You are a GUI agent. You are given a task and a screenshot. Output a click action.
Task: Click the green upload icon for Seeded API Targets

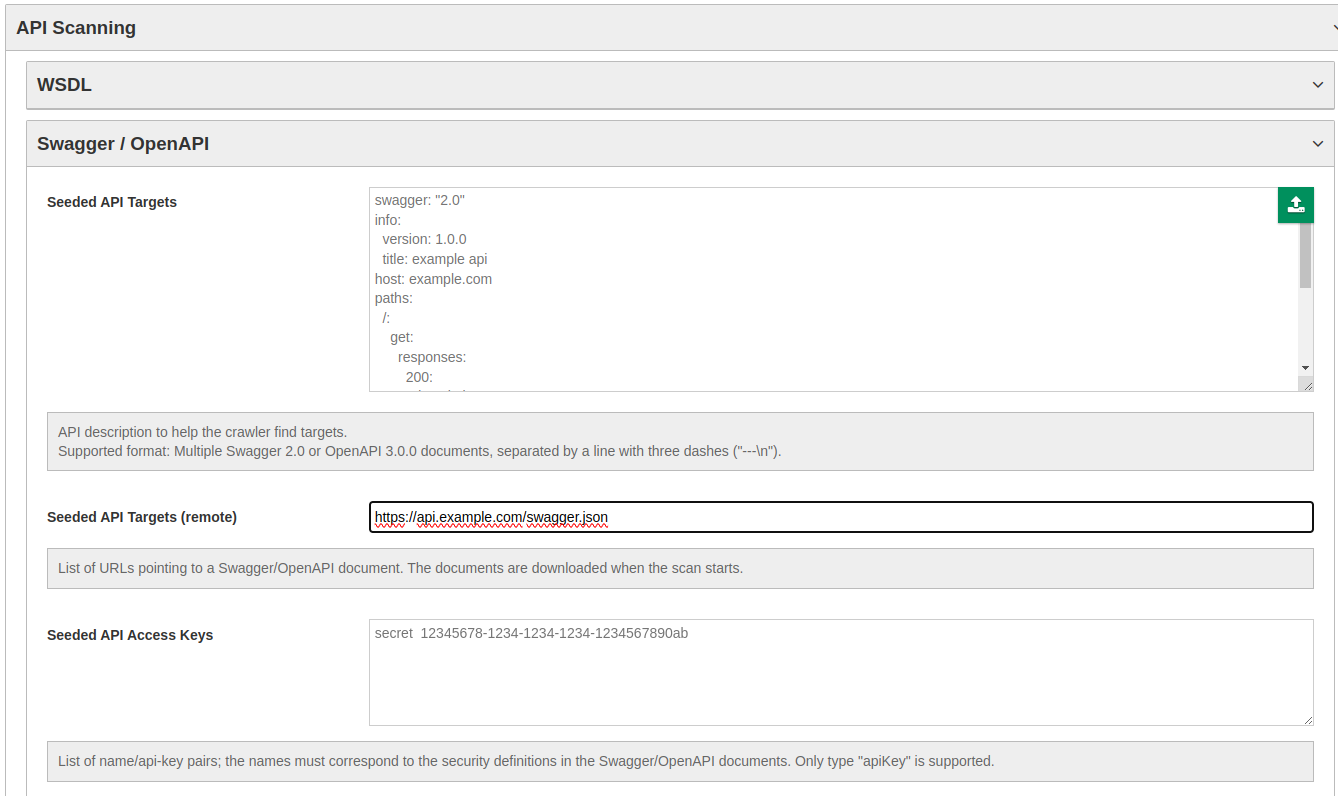[x=1295, y=204]
